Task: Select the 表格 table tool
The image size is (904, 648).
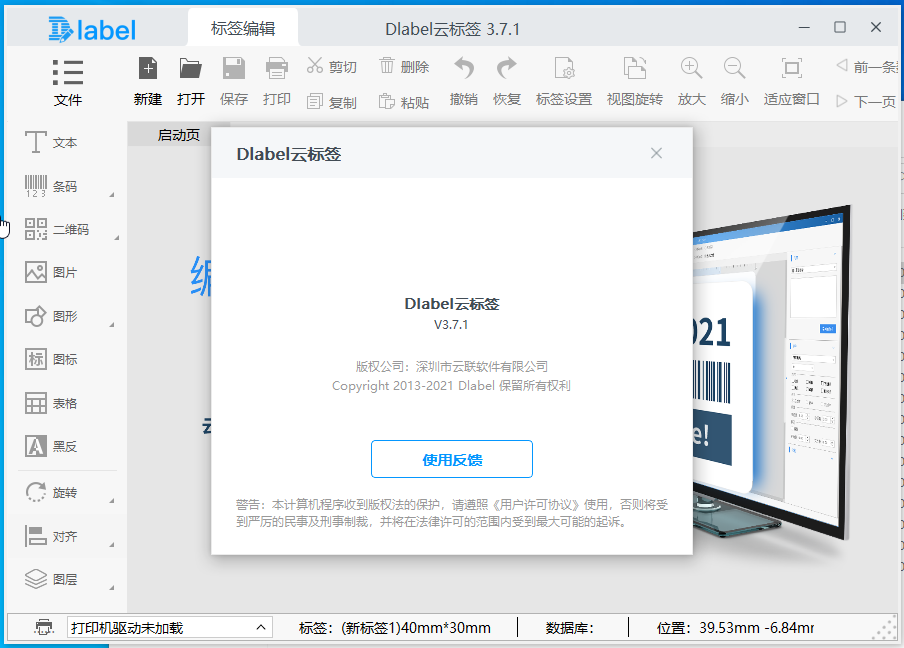Action: coord(51,403)
